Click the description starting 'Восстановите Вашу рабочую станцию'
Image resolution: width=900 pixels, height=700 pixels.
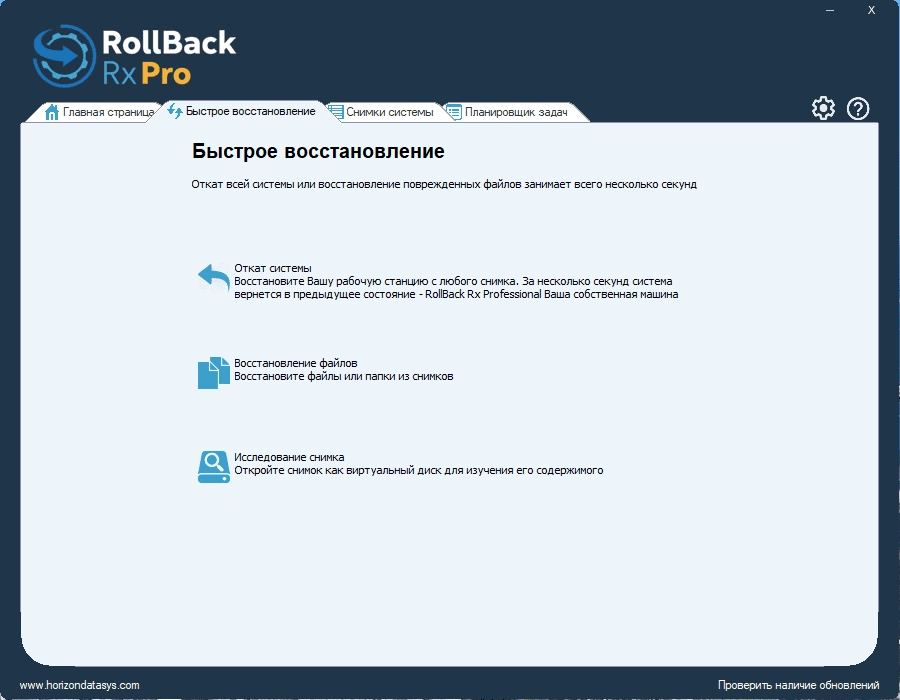(x=456, y=287)
